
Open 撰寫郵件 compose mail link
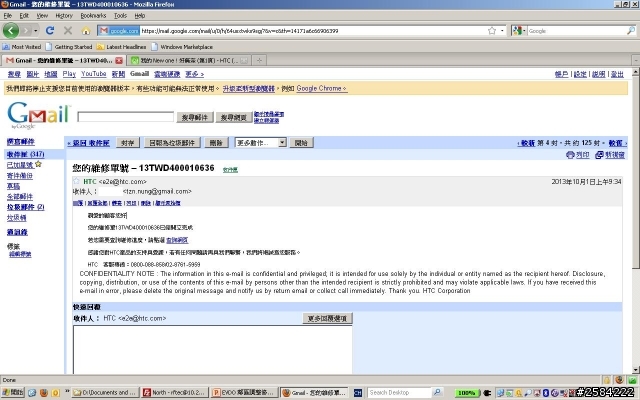click(x=20, y=142)
